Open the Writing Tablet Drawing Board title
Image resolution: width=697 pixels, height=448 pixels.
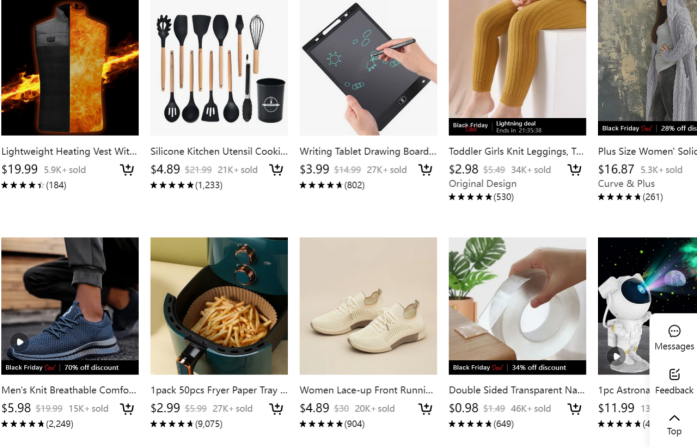point(368,152)
